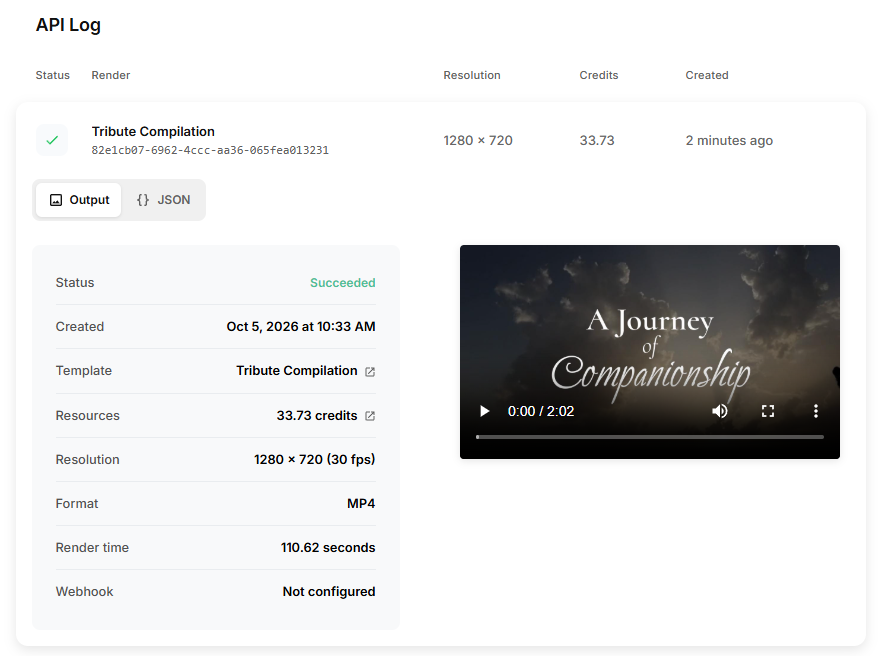The height and width of the screenshot is (656, 881).
Task: Click the 33.73 credits resources link
Action: pos(317,416)
